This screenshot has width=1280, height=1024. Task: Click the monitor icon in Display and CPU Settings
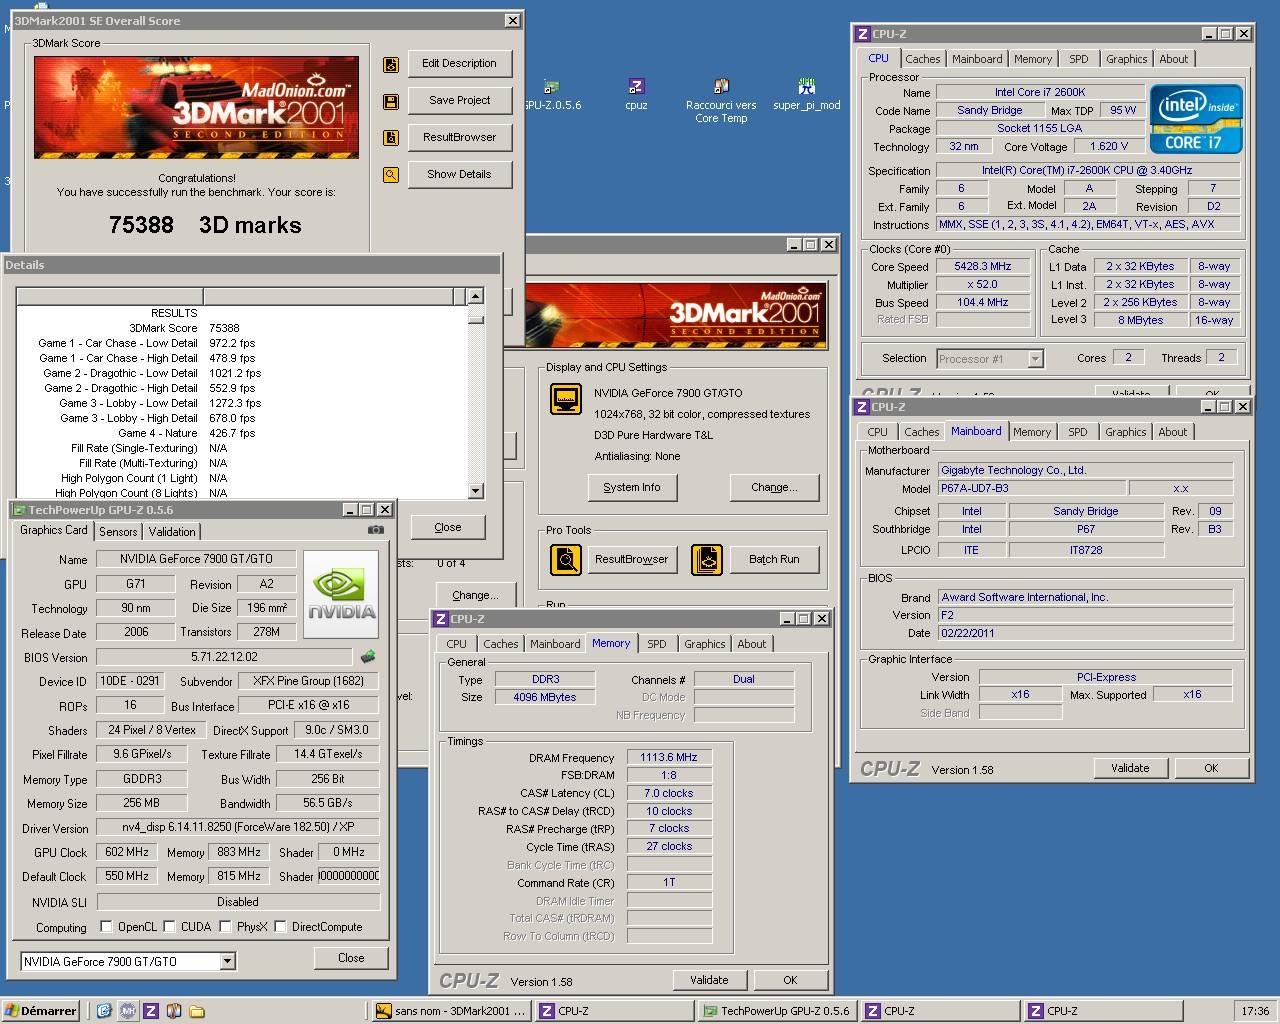[x=566, y=398]
